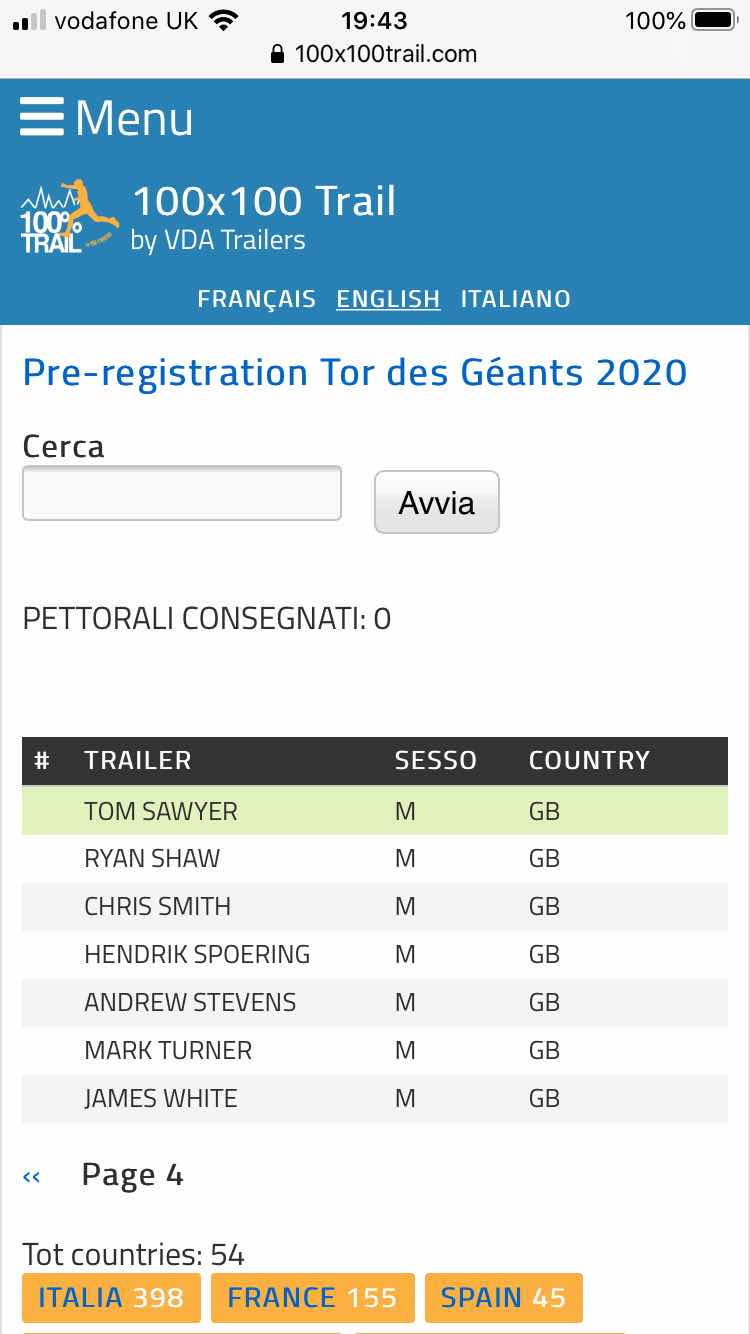The width and height of the screenshot is (750, 1334).
Task: Tap the 100x100trail.com address bar
Action: point(375,54)
